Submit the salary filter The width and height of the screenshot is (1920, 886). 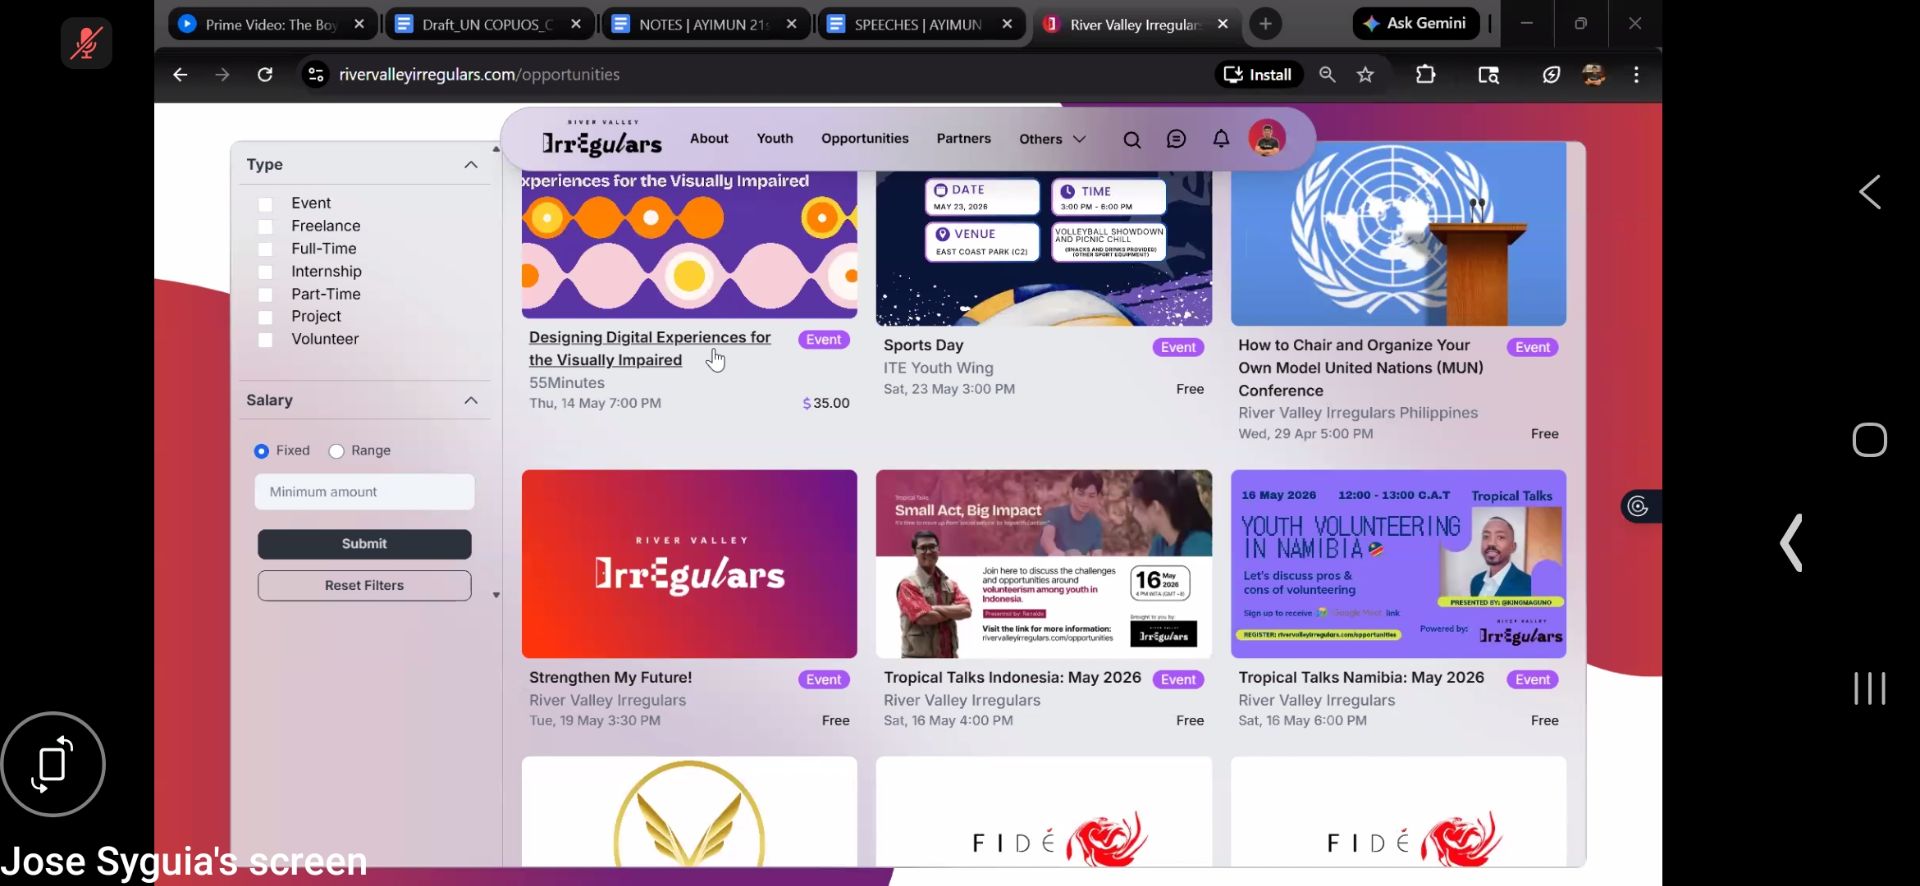364,544
